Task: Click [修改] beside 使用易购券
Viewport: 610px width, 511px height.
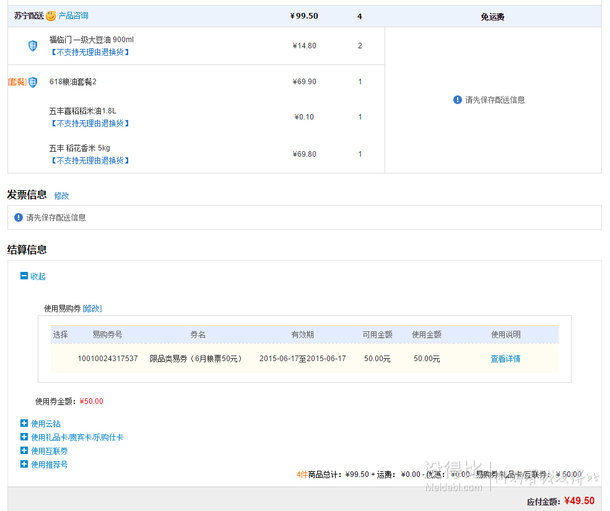Action: 92,308
